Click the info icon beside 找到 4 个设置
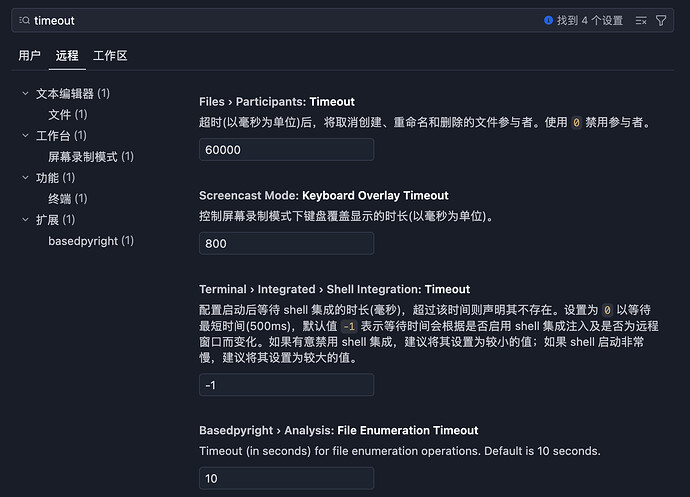The height and width of the screenshot is (497, 690). [x=548, y=20]
